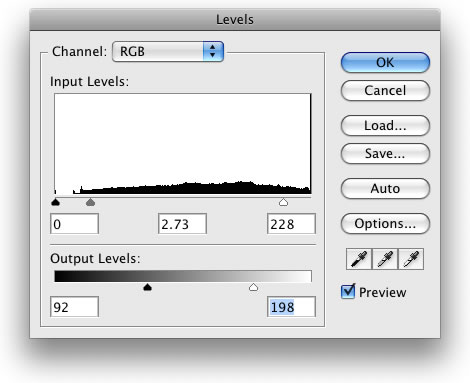Click the input midtone gamma slider
This screenshot has height=383, width=470.
[90, 202]
